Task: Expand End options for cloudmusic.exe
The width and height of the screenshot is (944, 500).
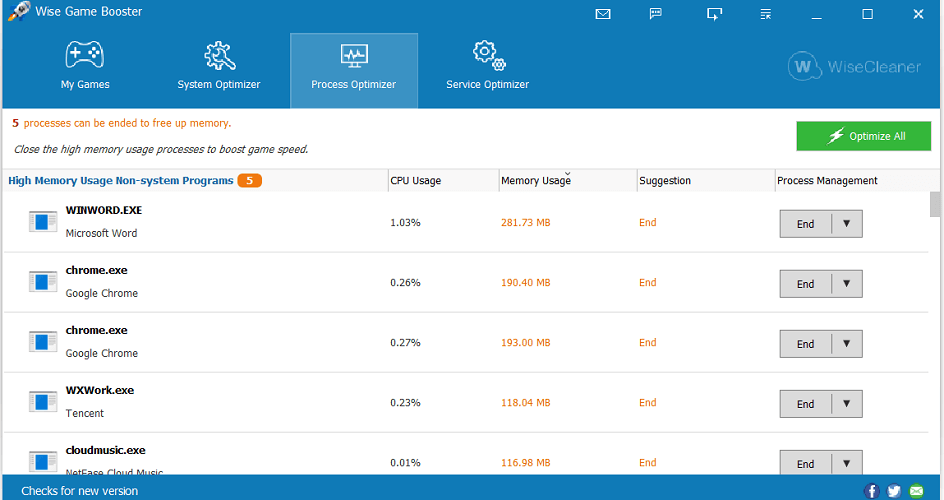Action: 846,462
